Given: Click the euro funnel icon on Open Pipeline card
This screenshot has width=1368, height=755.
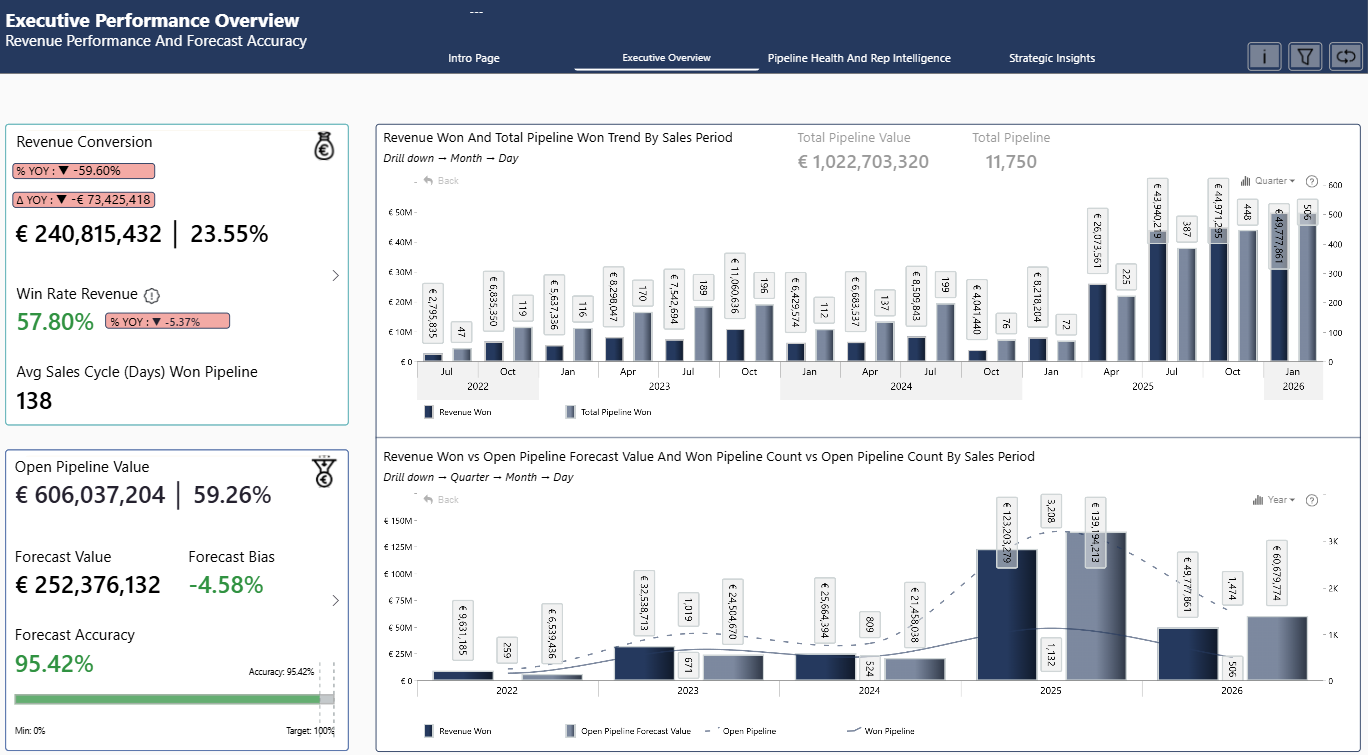Looking at the screenshot, I should [x=323, y=472].
